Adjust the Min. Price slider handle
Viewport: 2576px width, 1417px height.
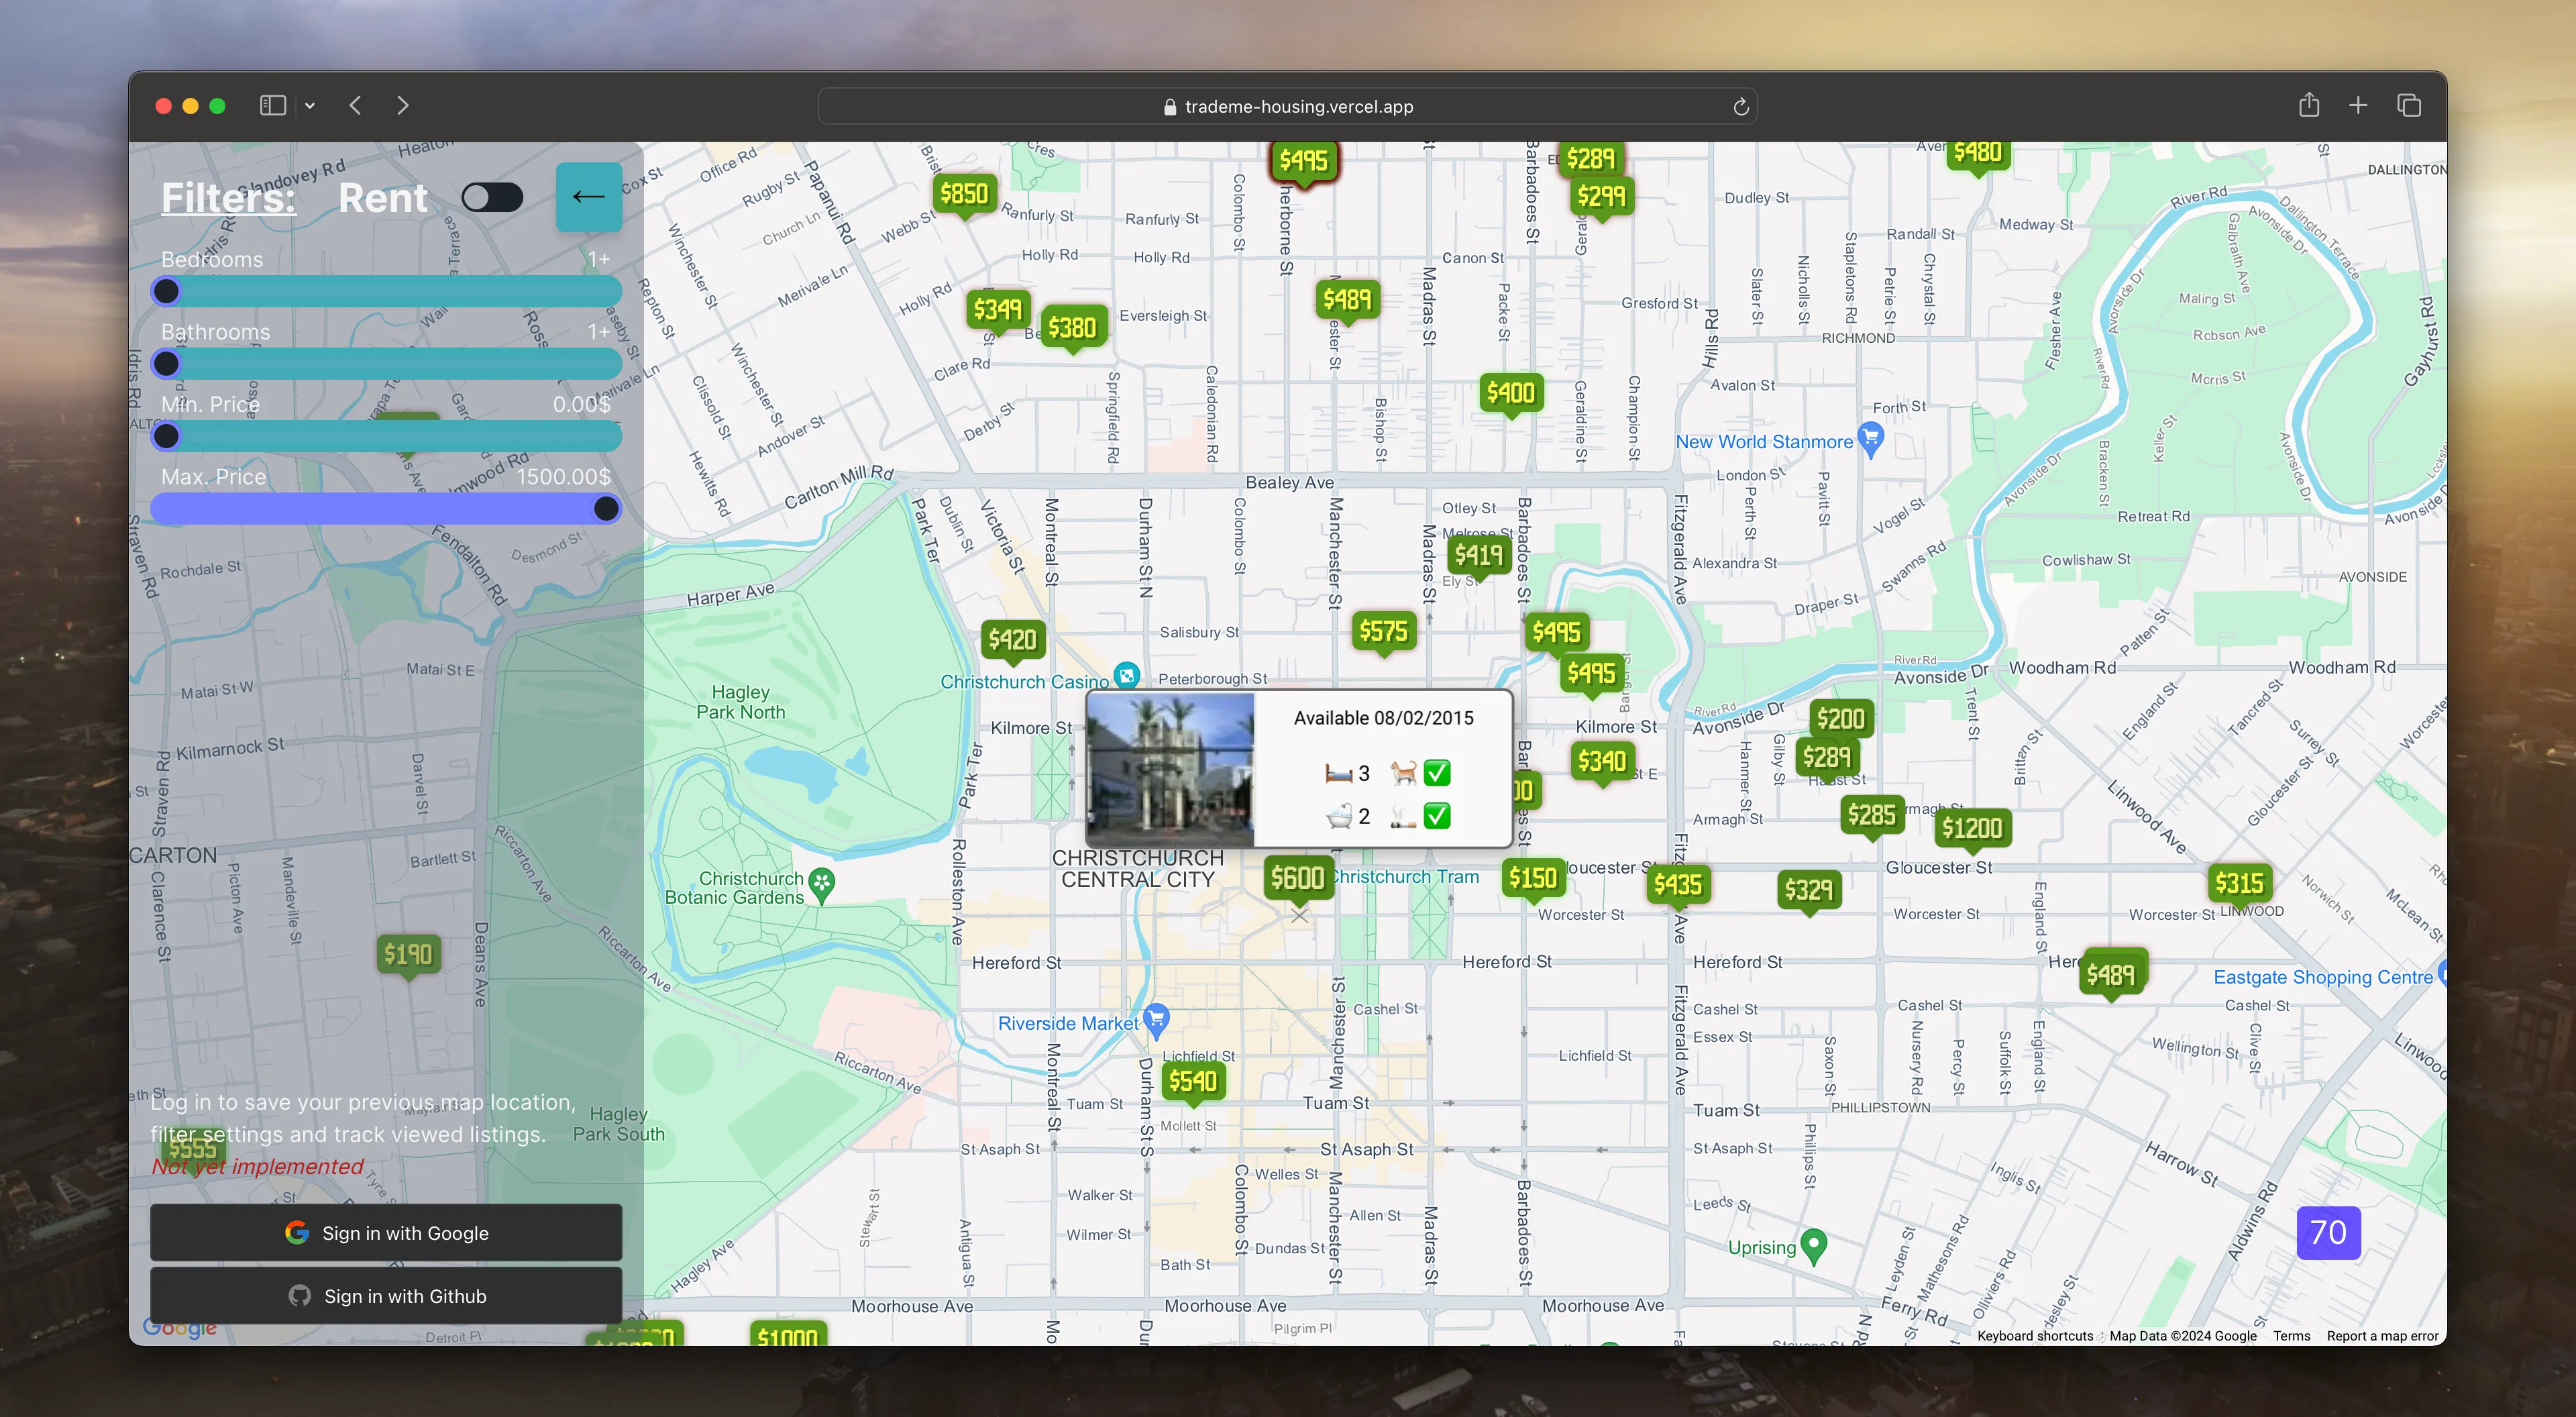pyautogui.click(x=166, y=436)
